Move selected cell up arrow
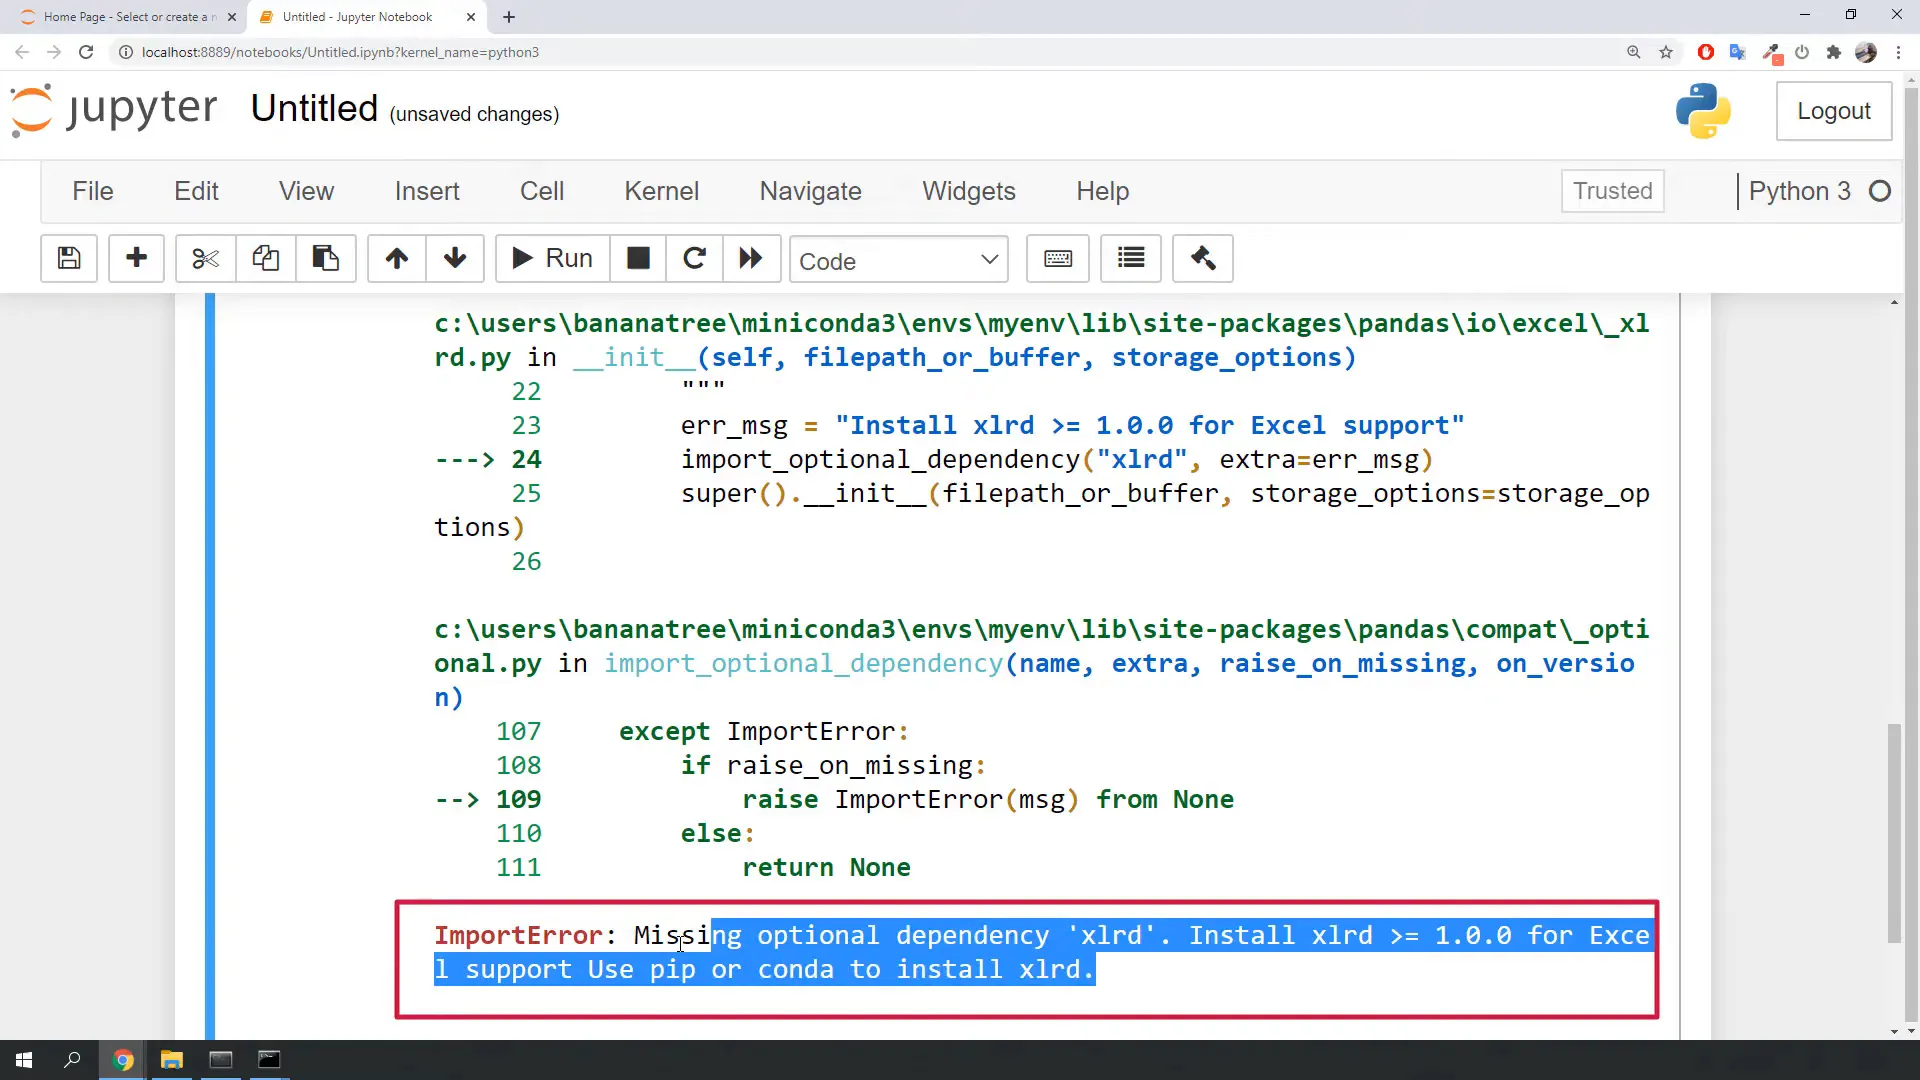The height and width of the screenshot is (1080, 1920). coord(397,259)
